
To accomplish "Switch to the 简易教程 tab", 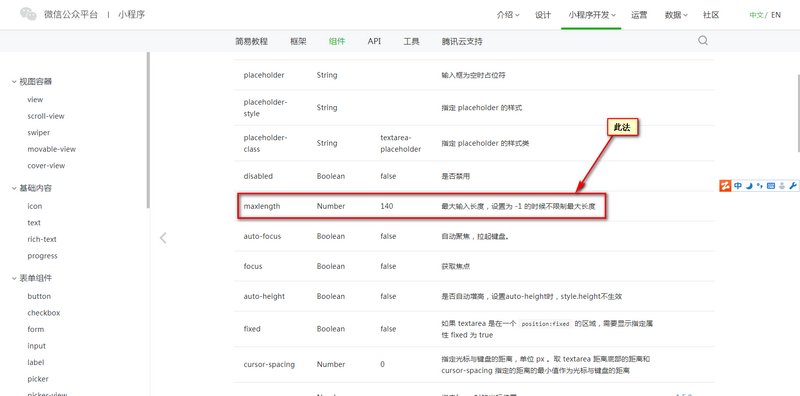I will (251, 41).
